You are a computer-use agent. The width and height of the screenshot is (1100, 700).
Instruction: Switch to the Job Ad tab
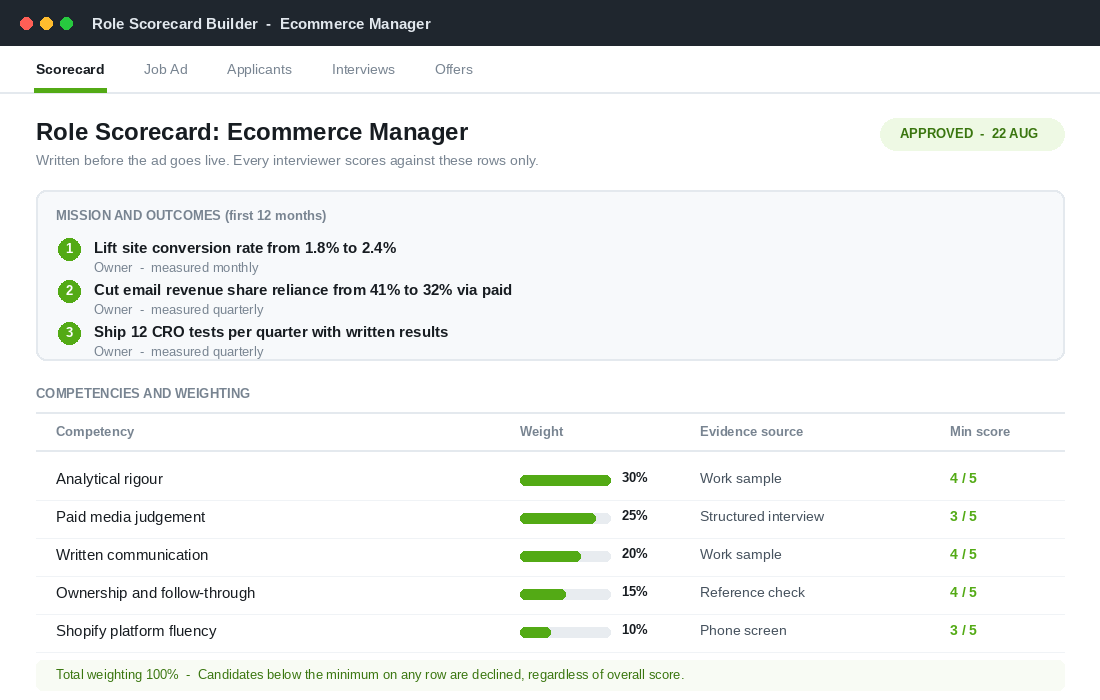pos(166,69)
